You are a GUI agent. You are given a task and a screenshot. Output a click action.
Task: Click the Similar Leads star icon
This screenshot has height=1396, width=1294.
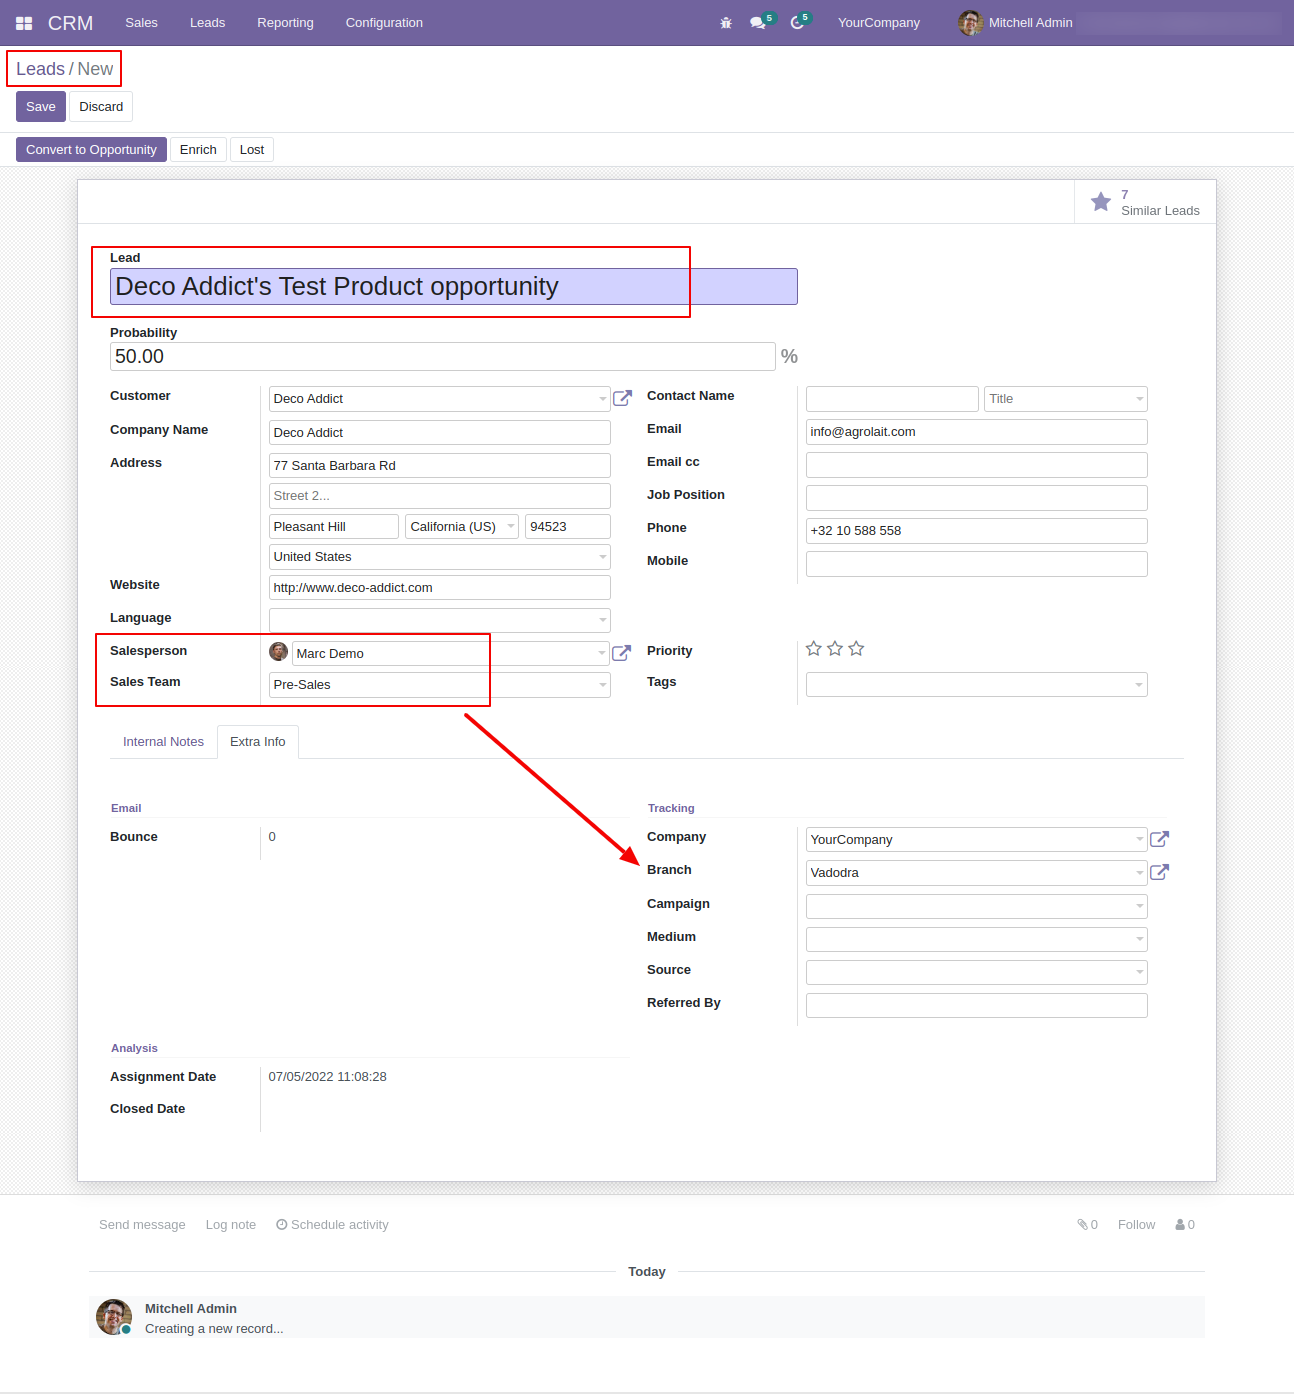[1101, 202]
